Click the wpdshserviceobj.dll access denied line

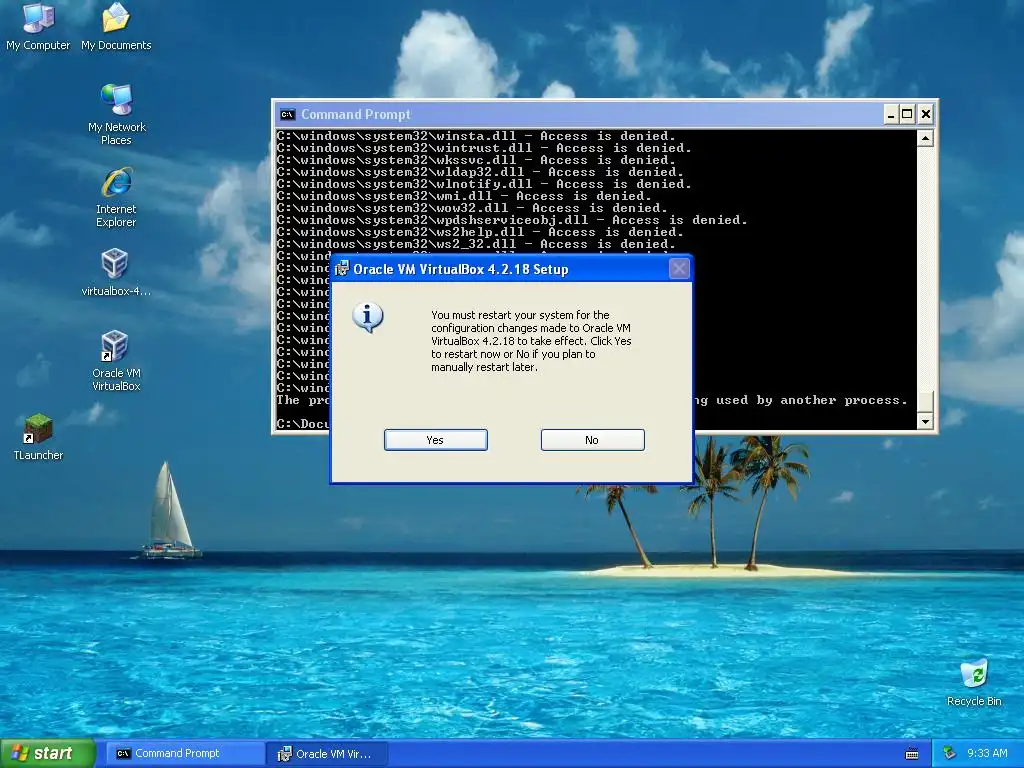(512, 220)
